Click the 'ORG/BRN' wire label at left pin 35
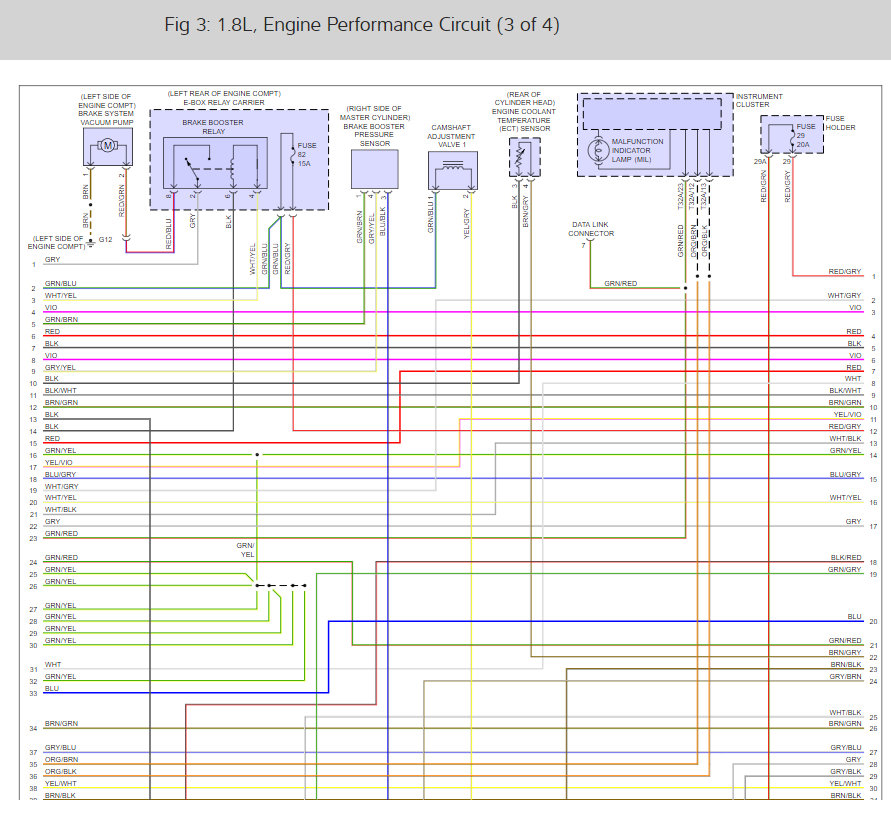The width and height of the screenshot is (891, 822). (61, 760)
